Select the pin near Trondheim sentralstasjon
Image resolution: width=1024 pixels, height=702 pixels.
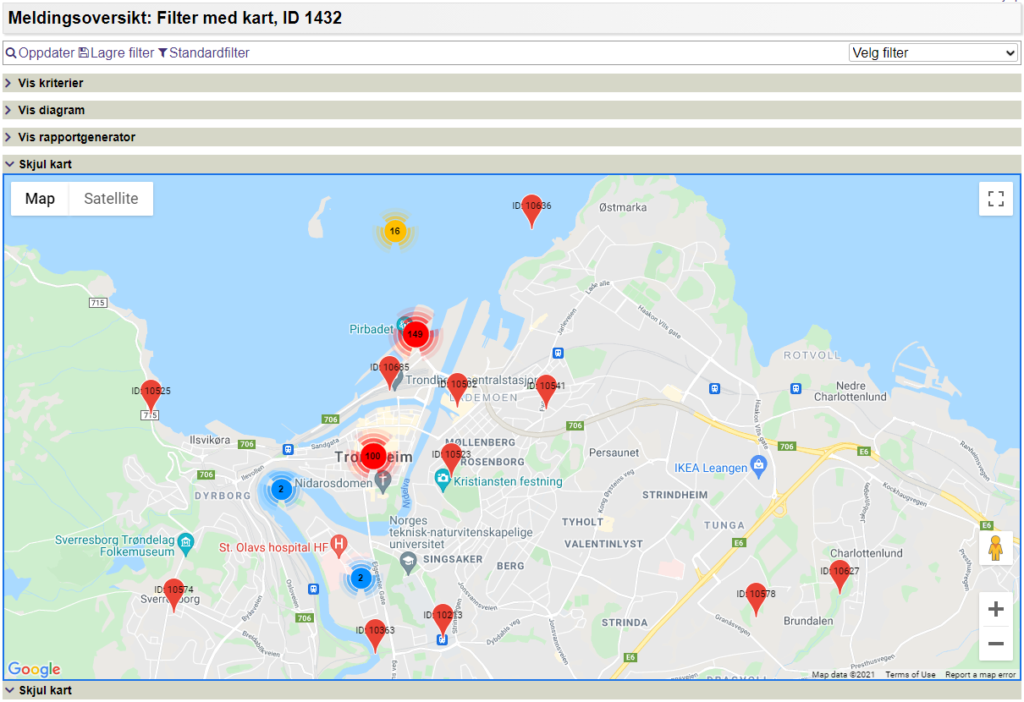[457, 389]
